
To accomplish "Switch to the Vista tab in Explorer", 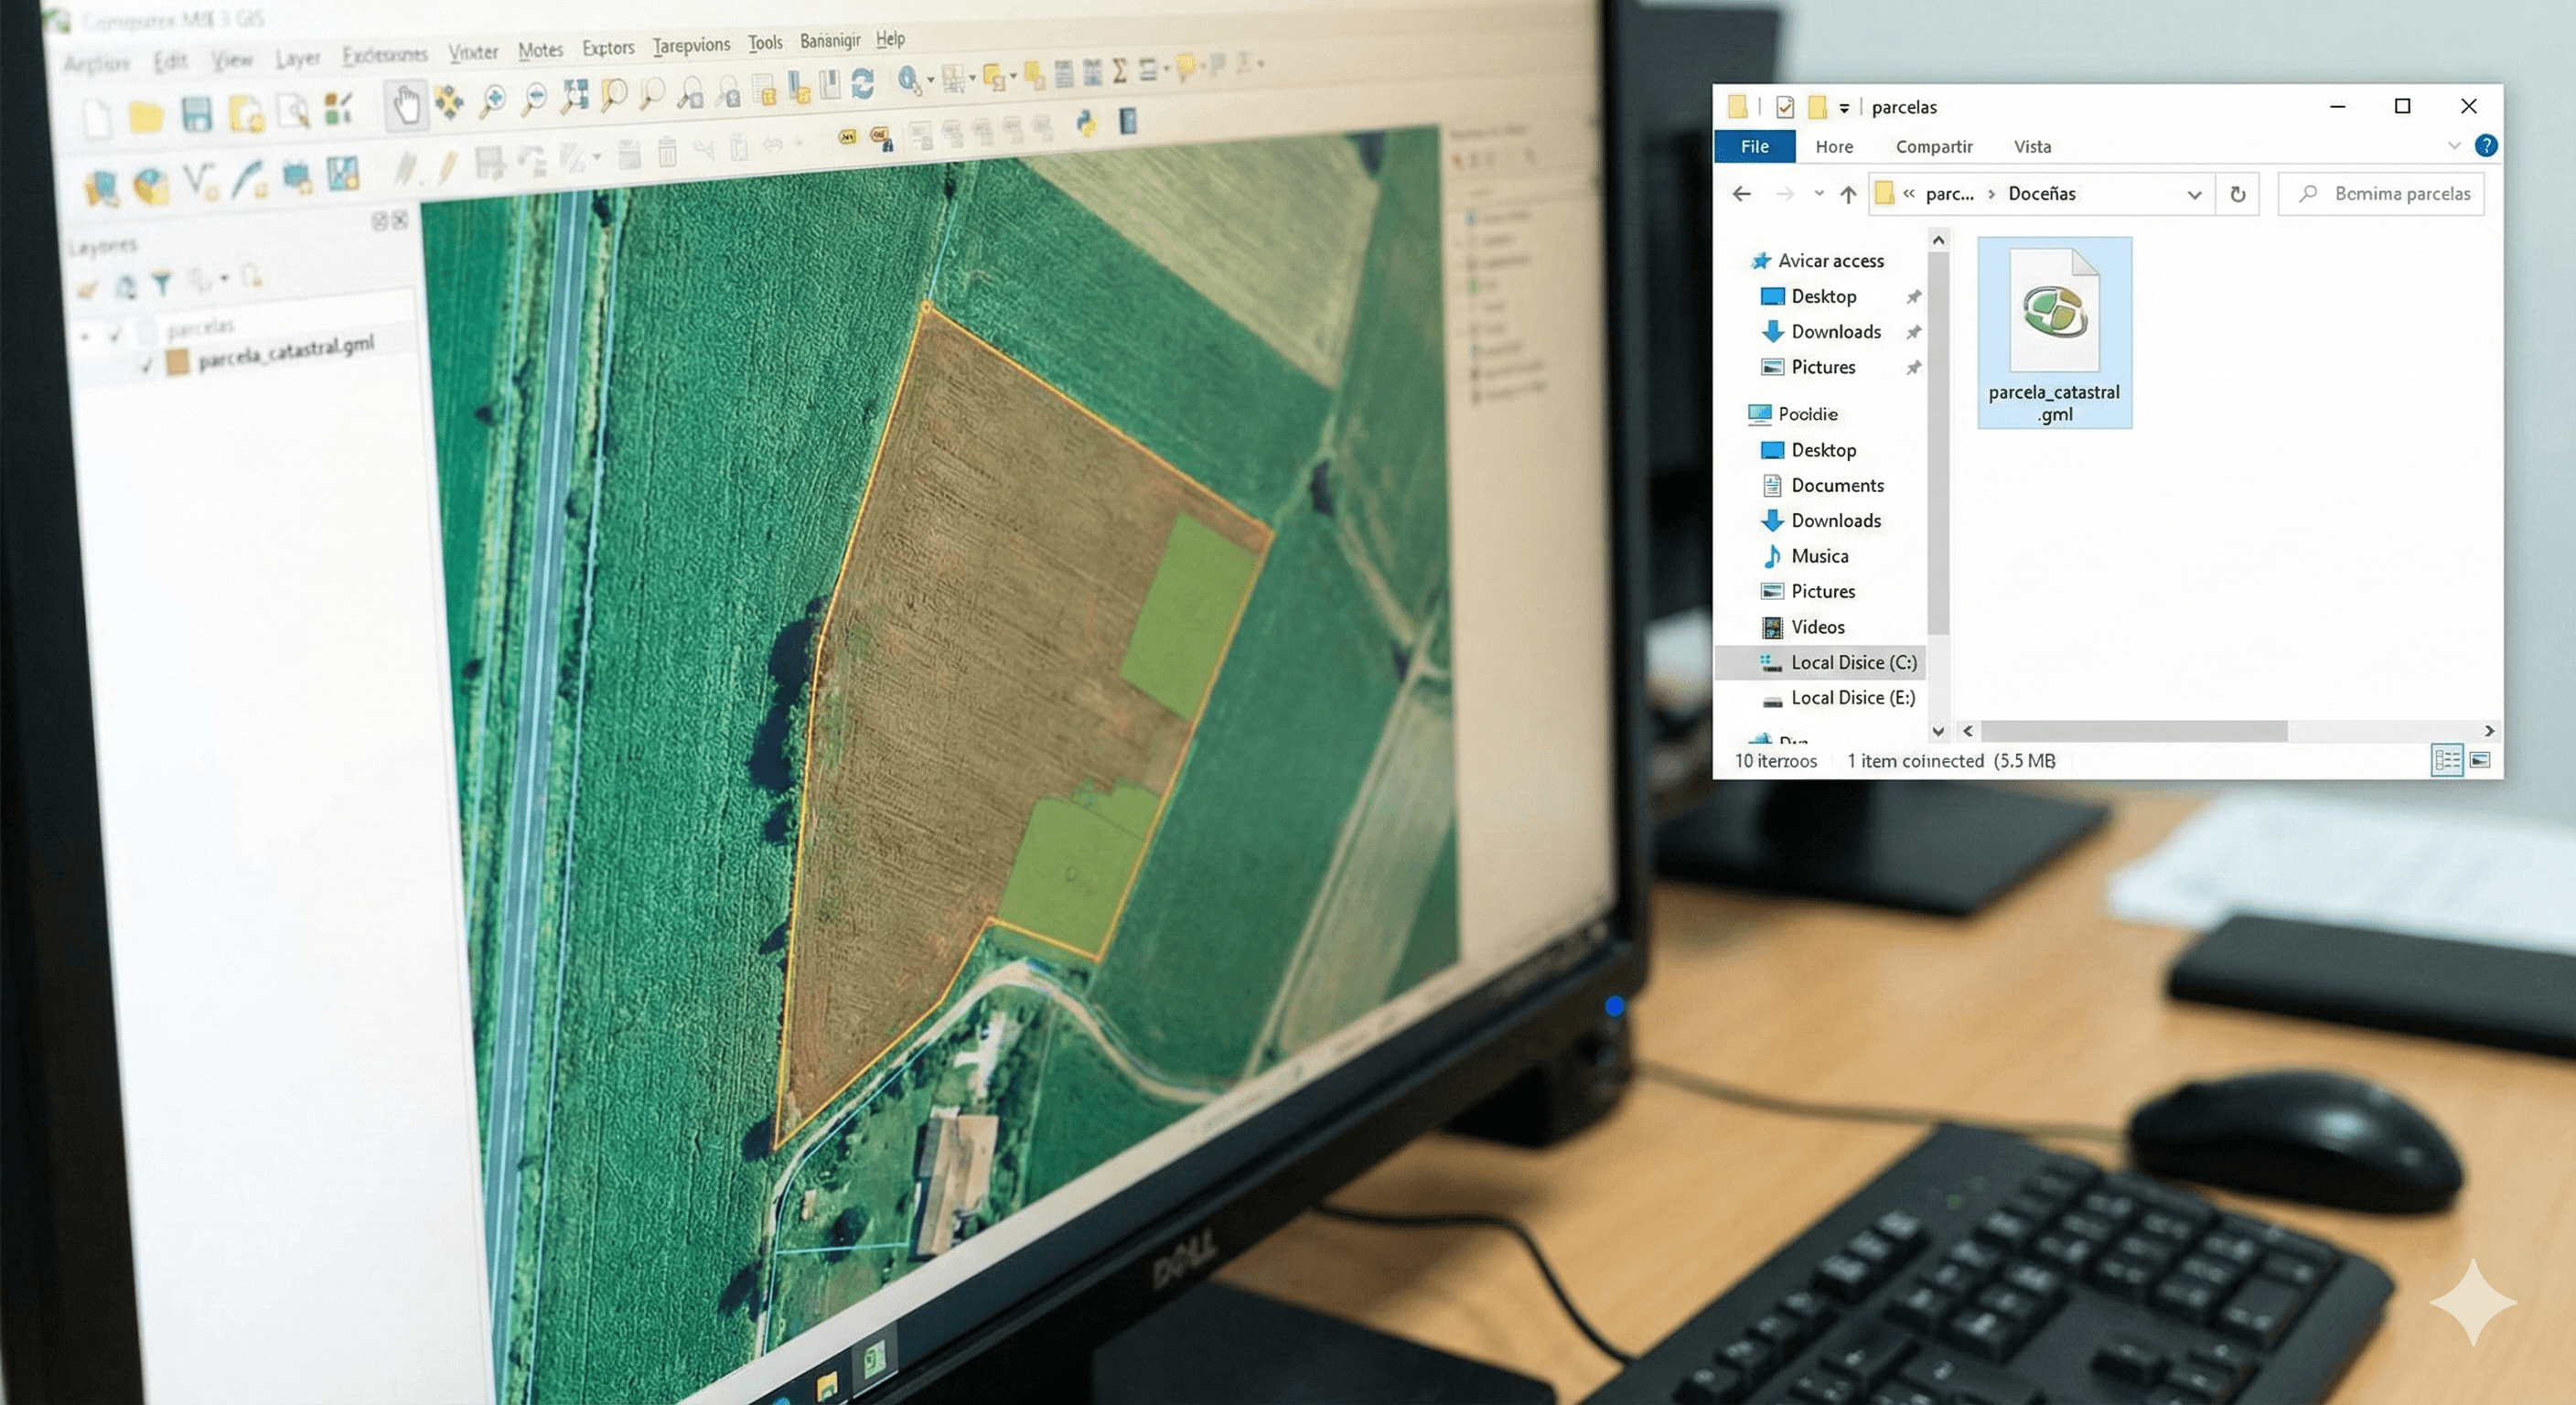I will 2032,146.
